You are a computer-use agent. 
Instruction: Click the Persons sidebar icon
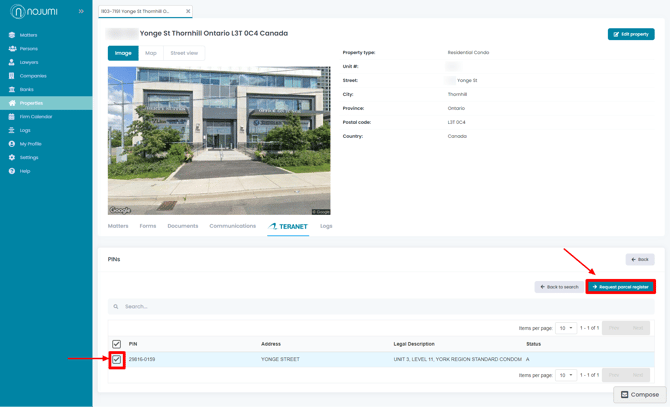point(12,48)
